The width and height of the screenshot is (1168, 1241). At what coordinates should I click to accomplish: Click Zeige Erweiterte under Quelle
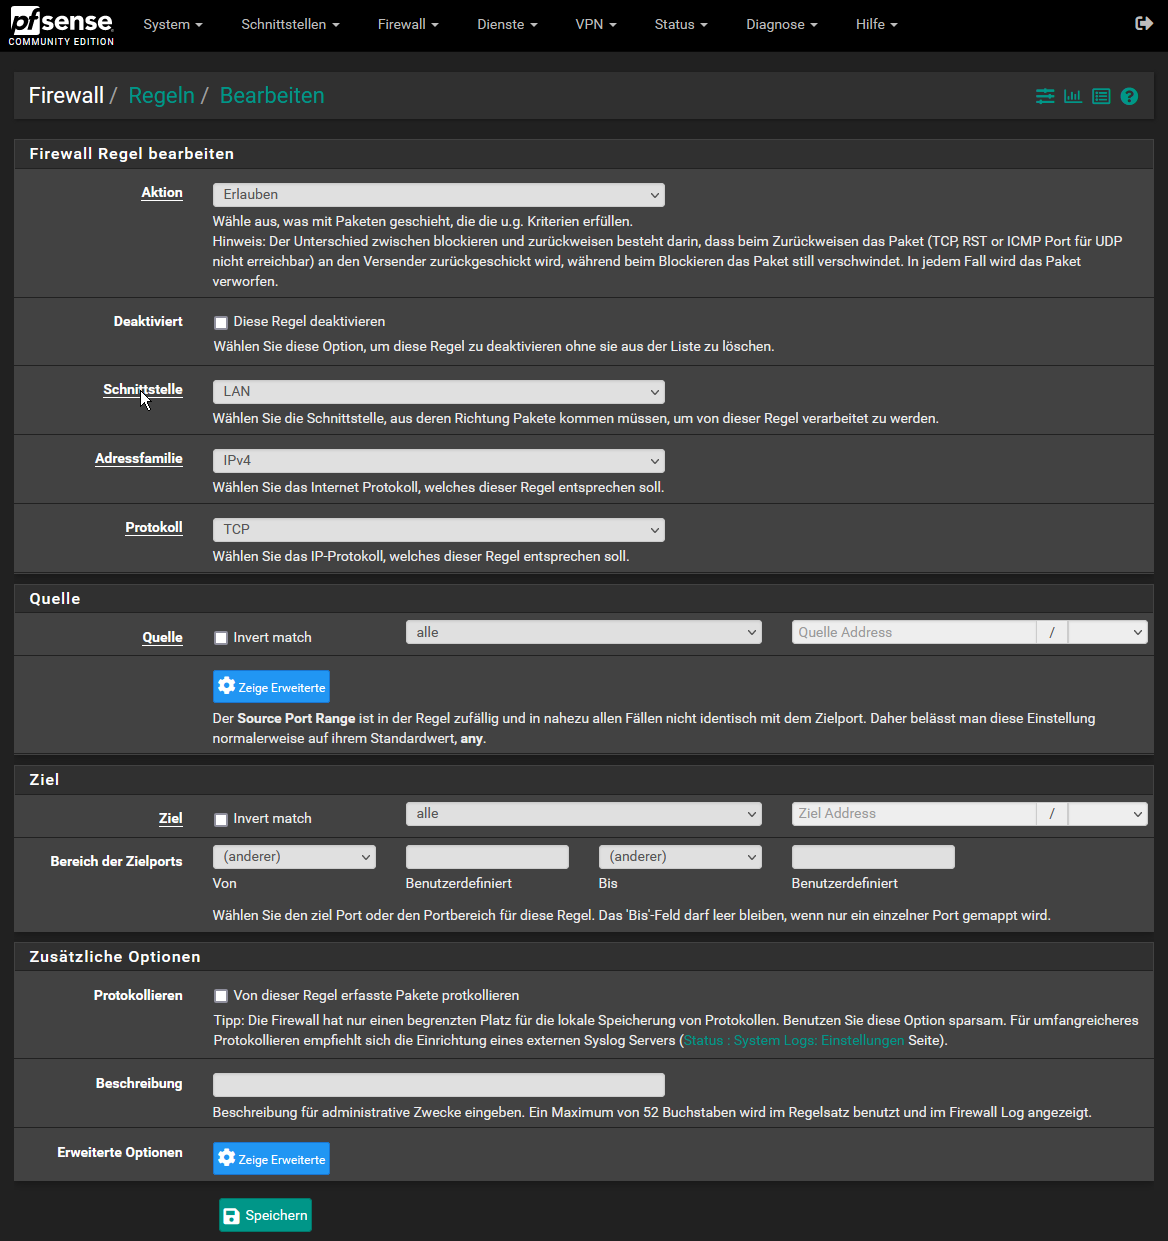pyautogui.click(x=271, y=687)
